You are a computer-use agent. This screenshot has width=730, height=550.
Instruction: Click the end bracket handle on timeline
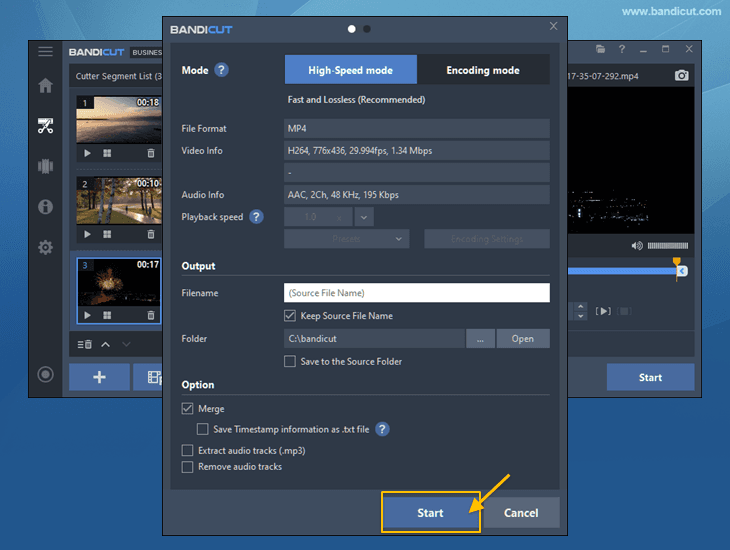[x=682, y=271]
